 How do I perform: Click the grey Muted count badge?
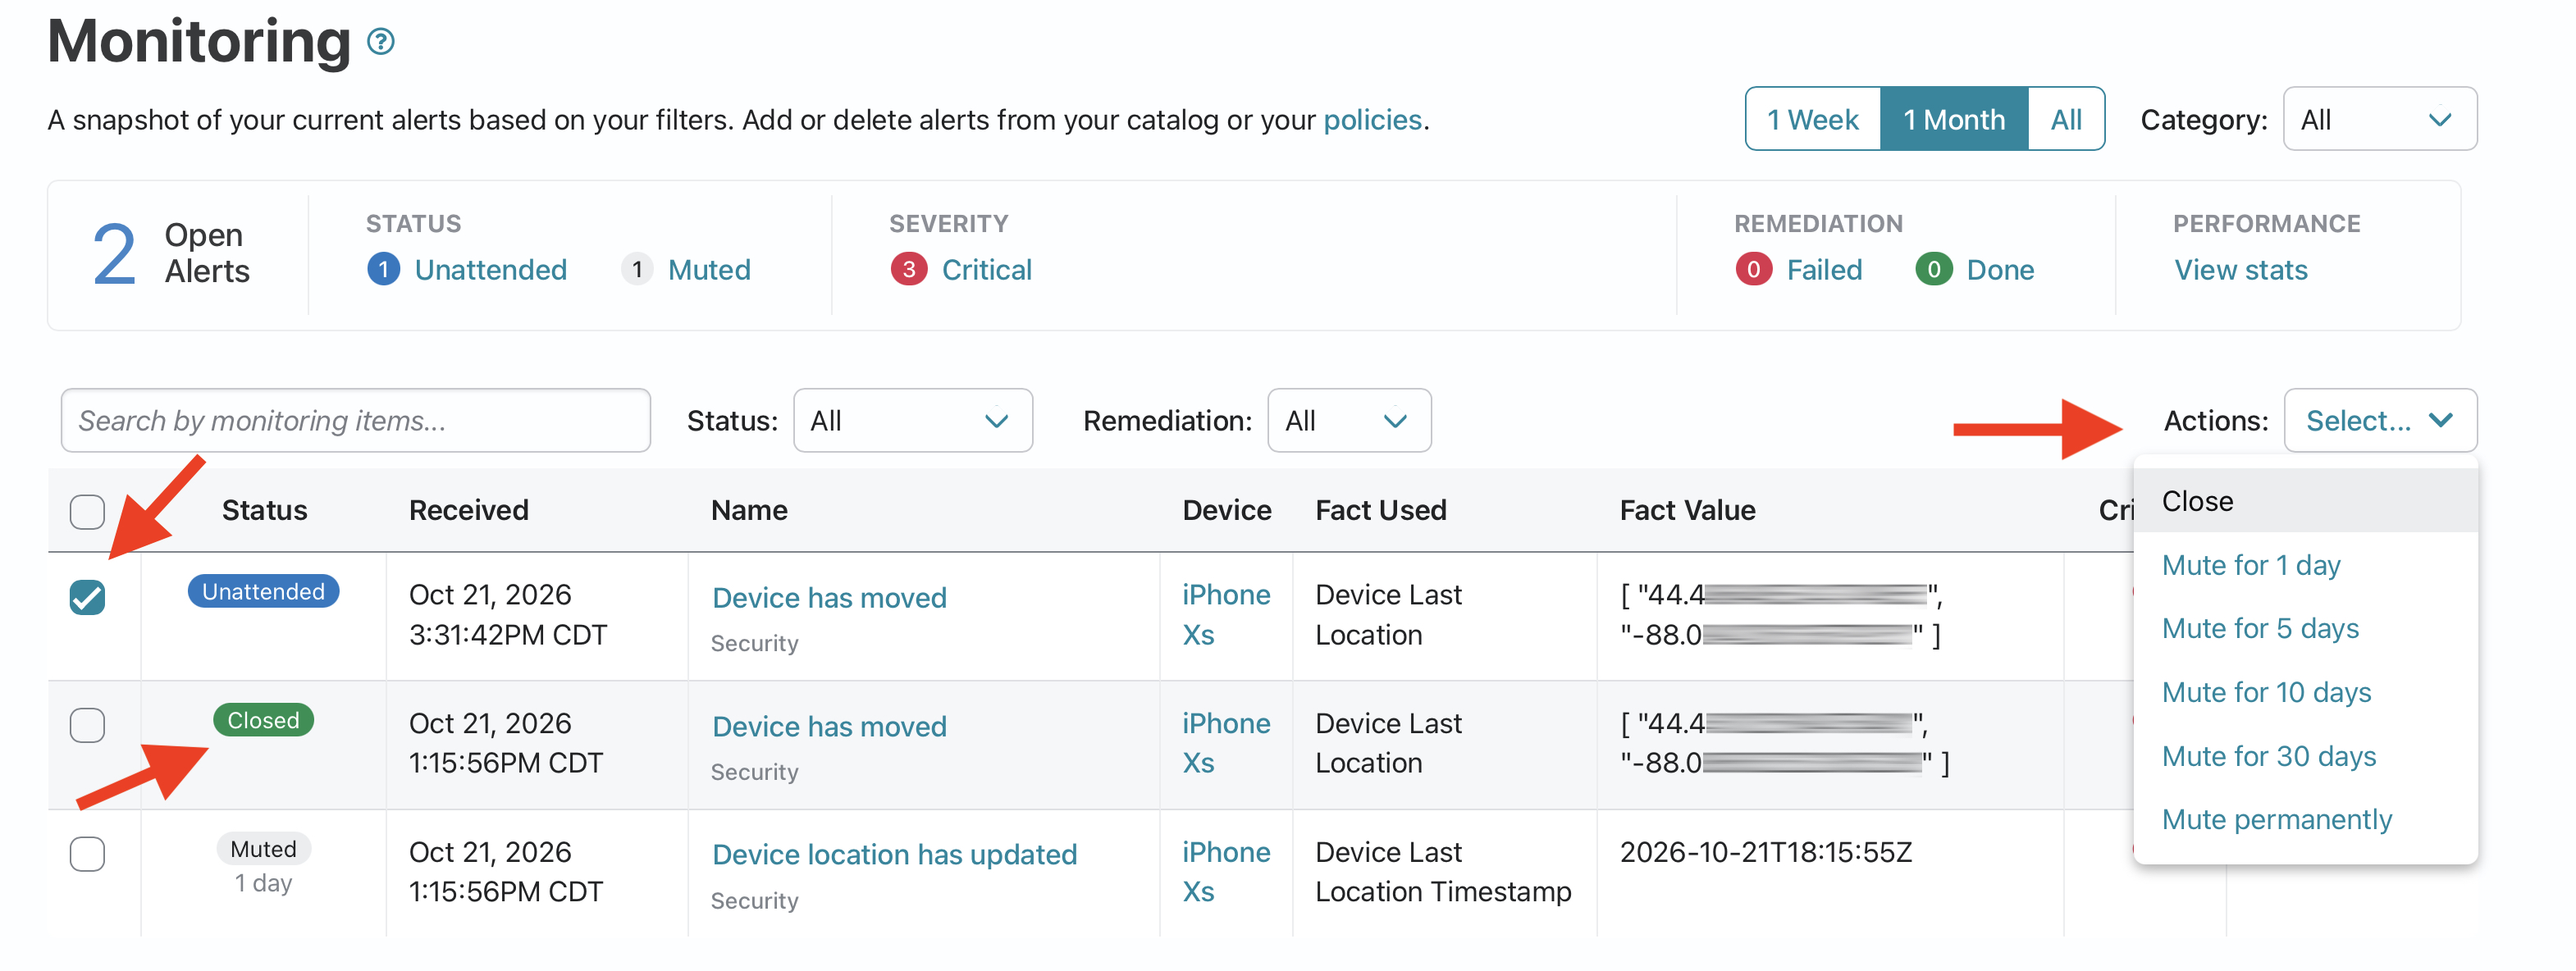[x=637, y=269]
